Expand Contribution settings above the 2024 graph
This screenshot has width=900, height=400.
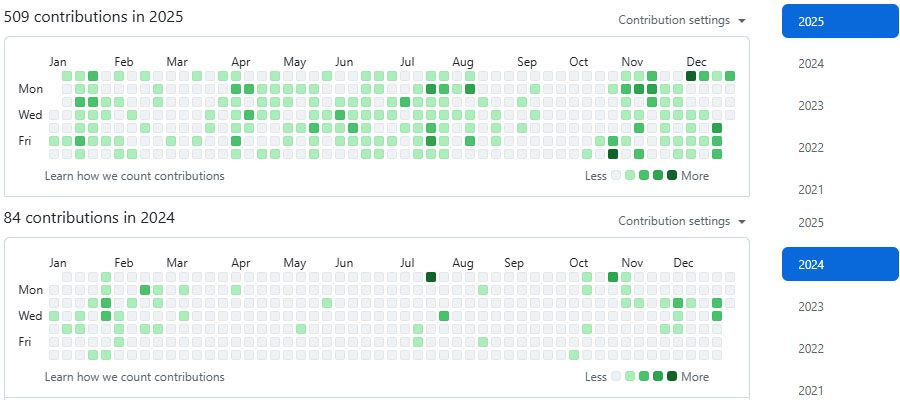point(682,221)
